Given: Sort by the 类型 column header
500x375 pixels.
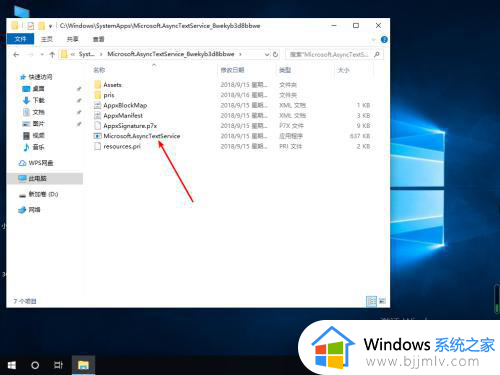Looking at the screenshot, I should (285, 70).
